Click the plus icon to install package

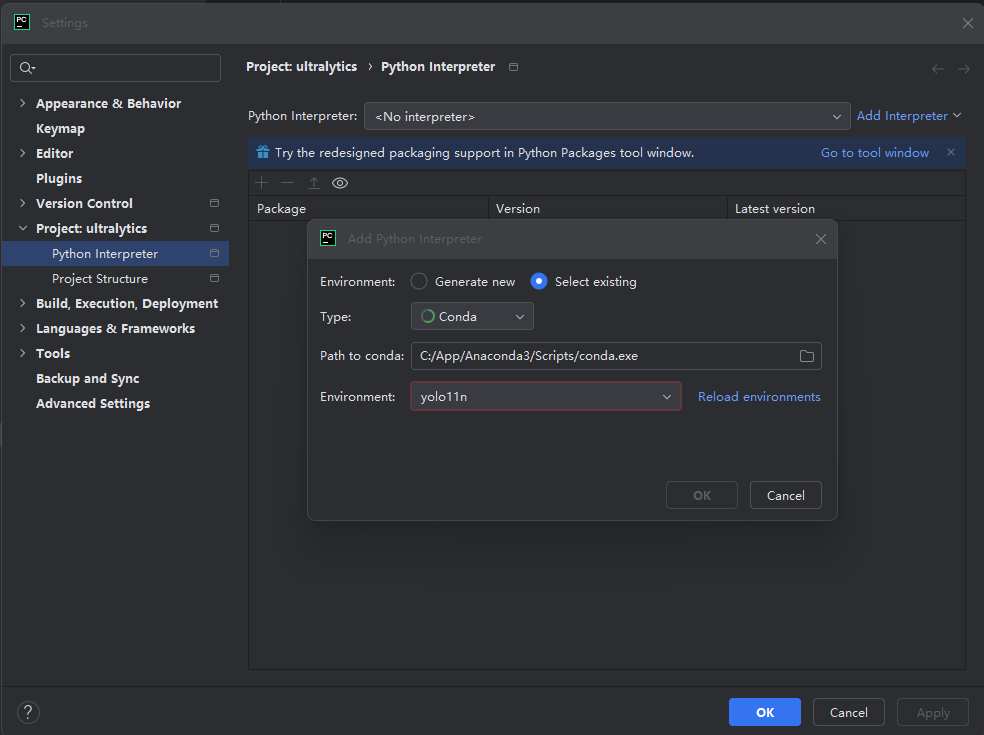coord(262,183)
